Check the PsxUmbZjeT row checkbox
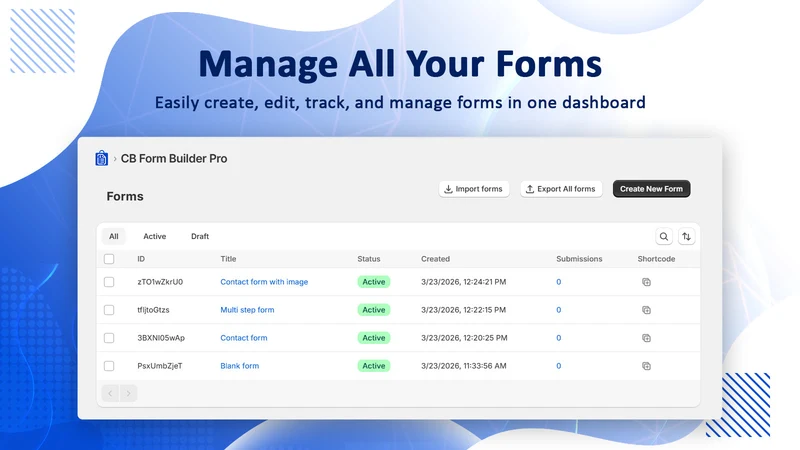The width and height of the screenshot is (800, 450). coord(109,366)
